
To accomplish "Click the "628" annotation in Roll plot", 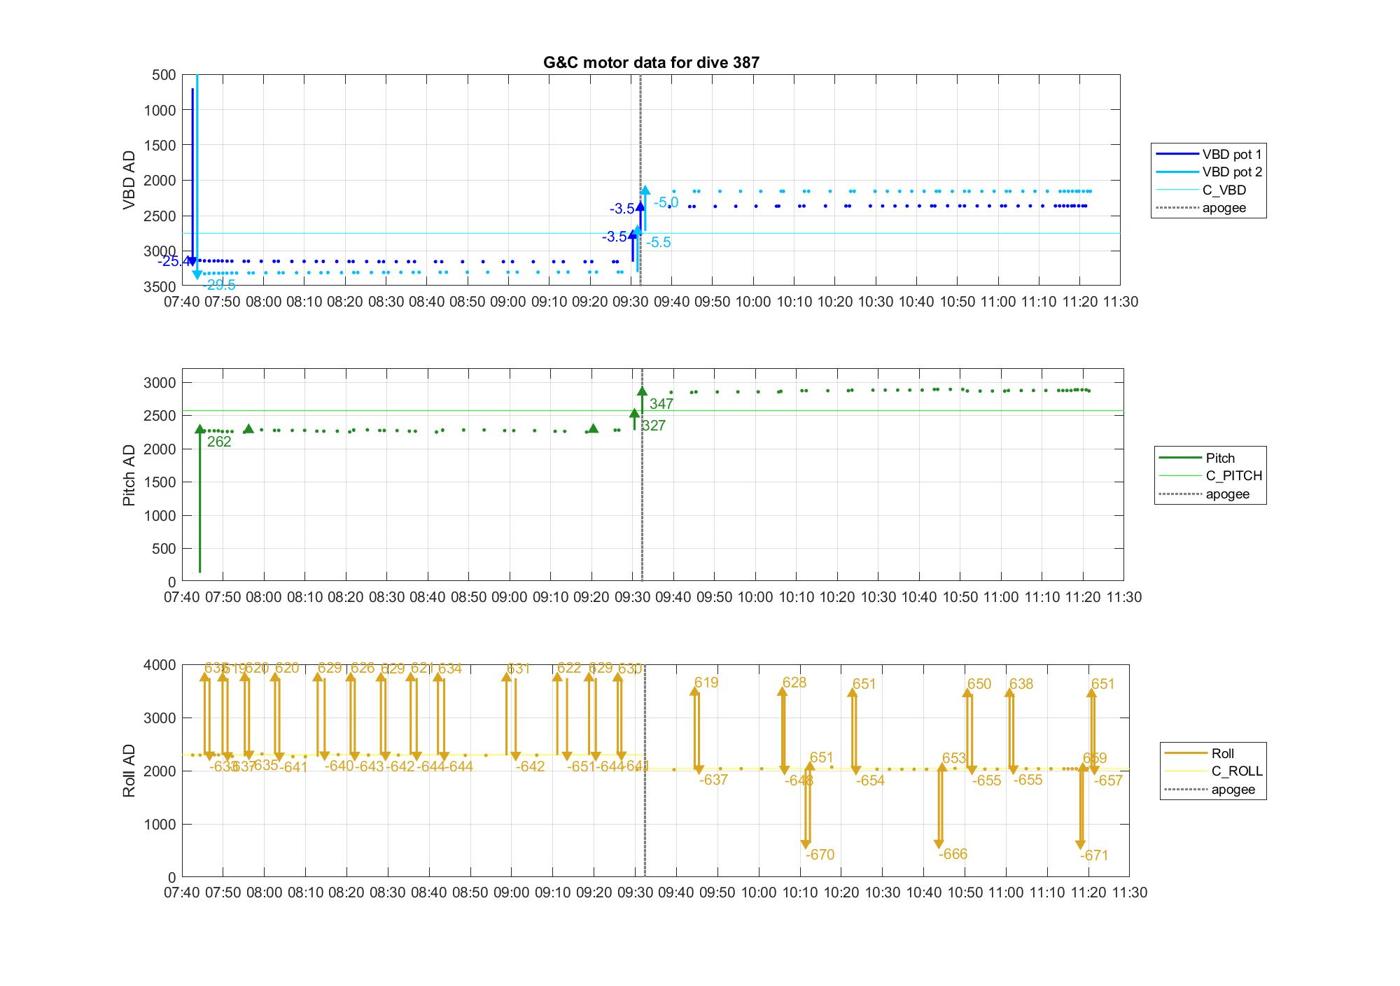I will 794,683.
